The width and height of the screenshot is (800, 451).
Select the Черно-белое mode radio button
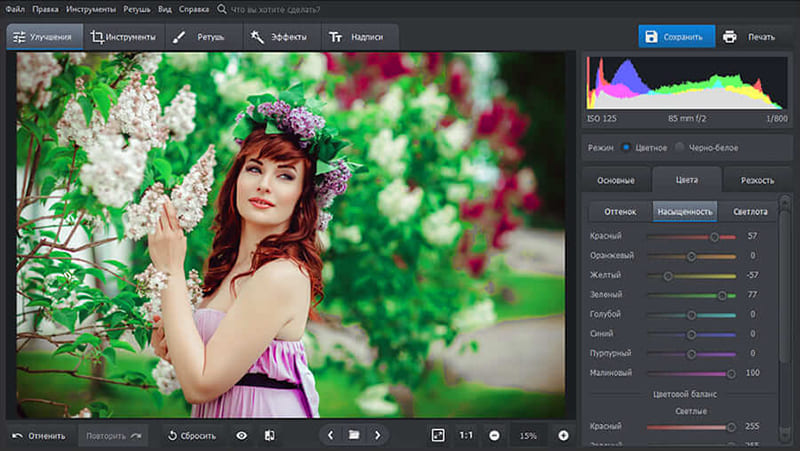coord(679,147)
